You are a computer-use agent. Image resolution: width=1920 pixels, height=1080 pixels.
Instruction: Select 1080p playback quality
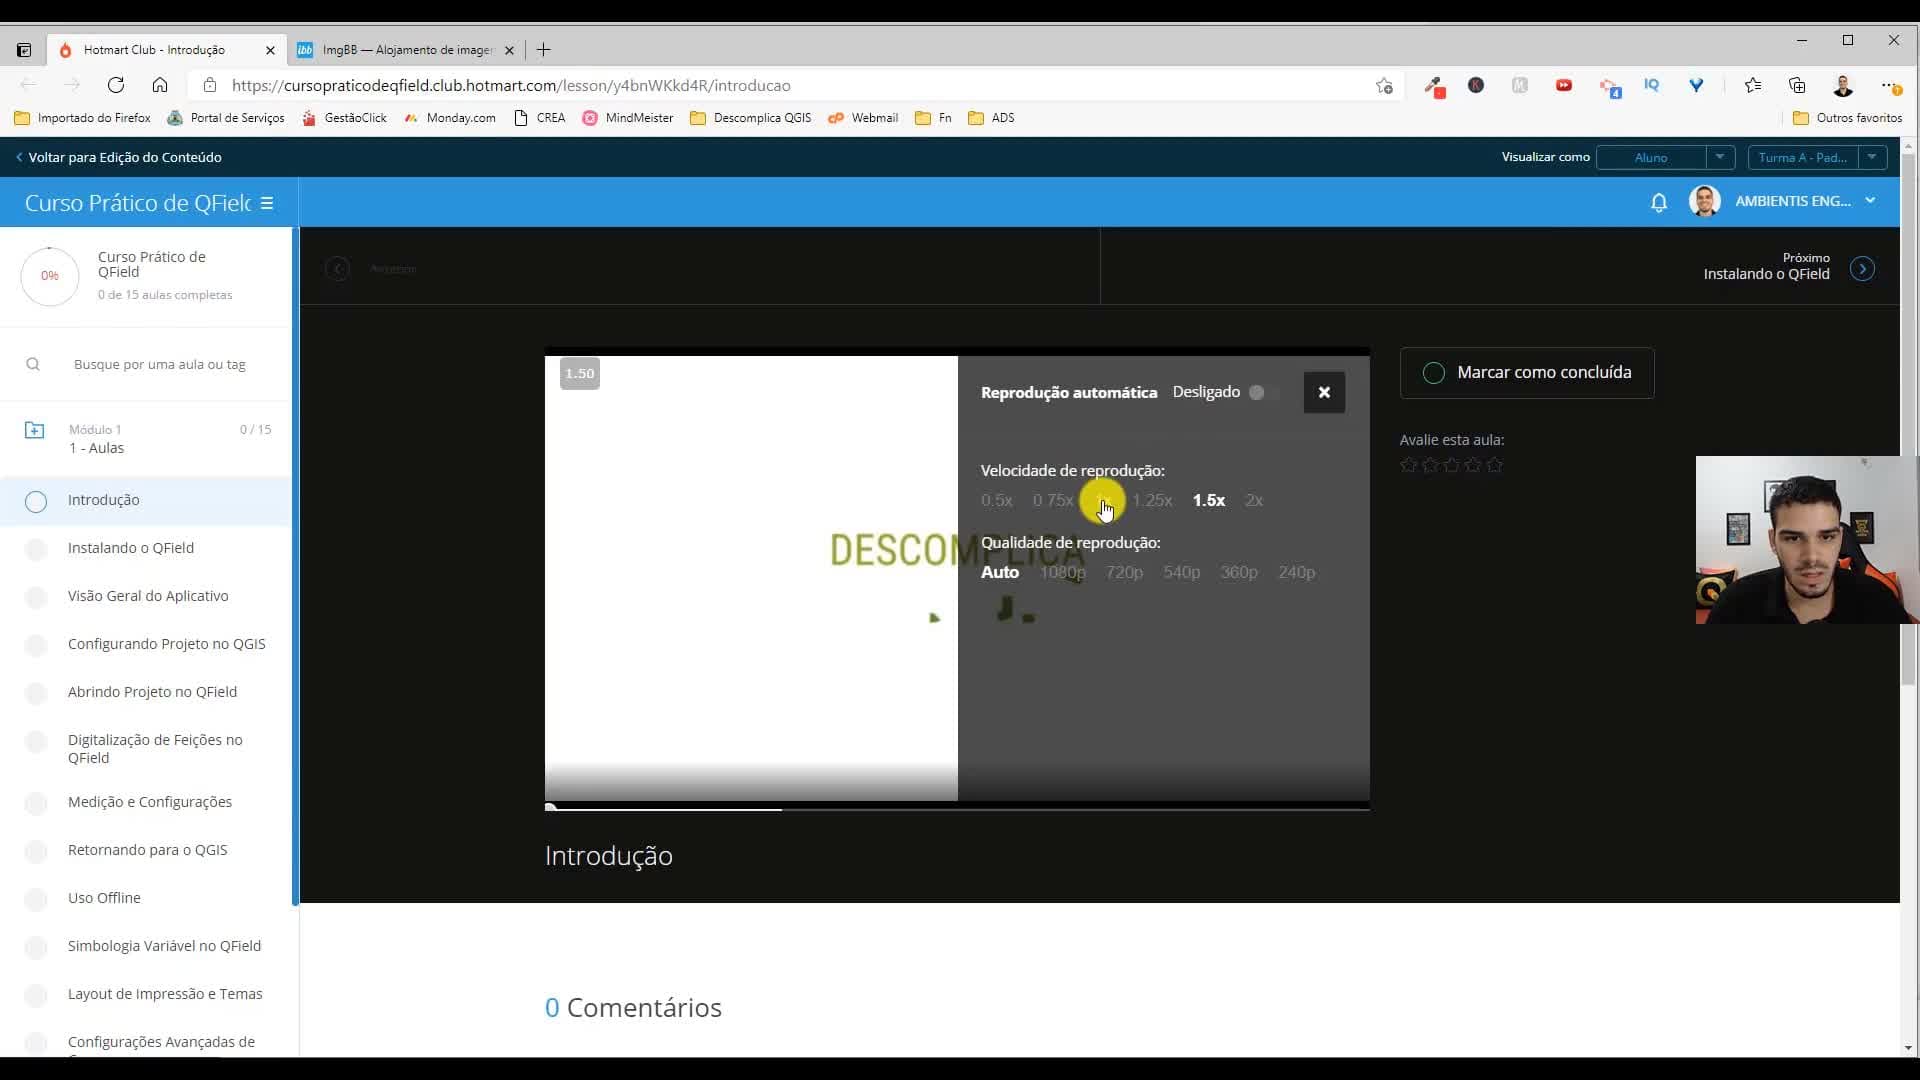(1062, 572)
